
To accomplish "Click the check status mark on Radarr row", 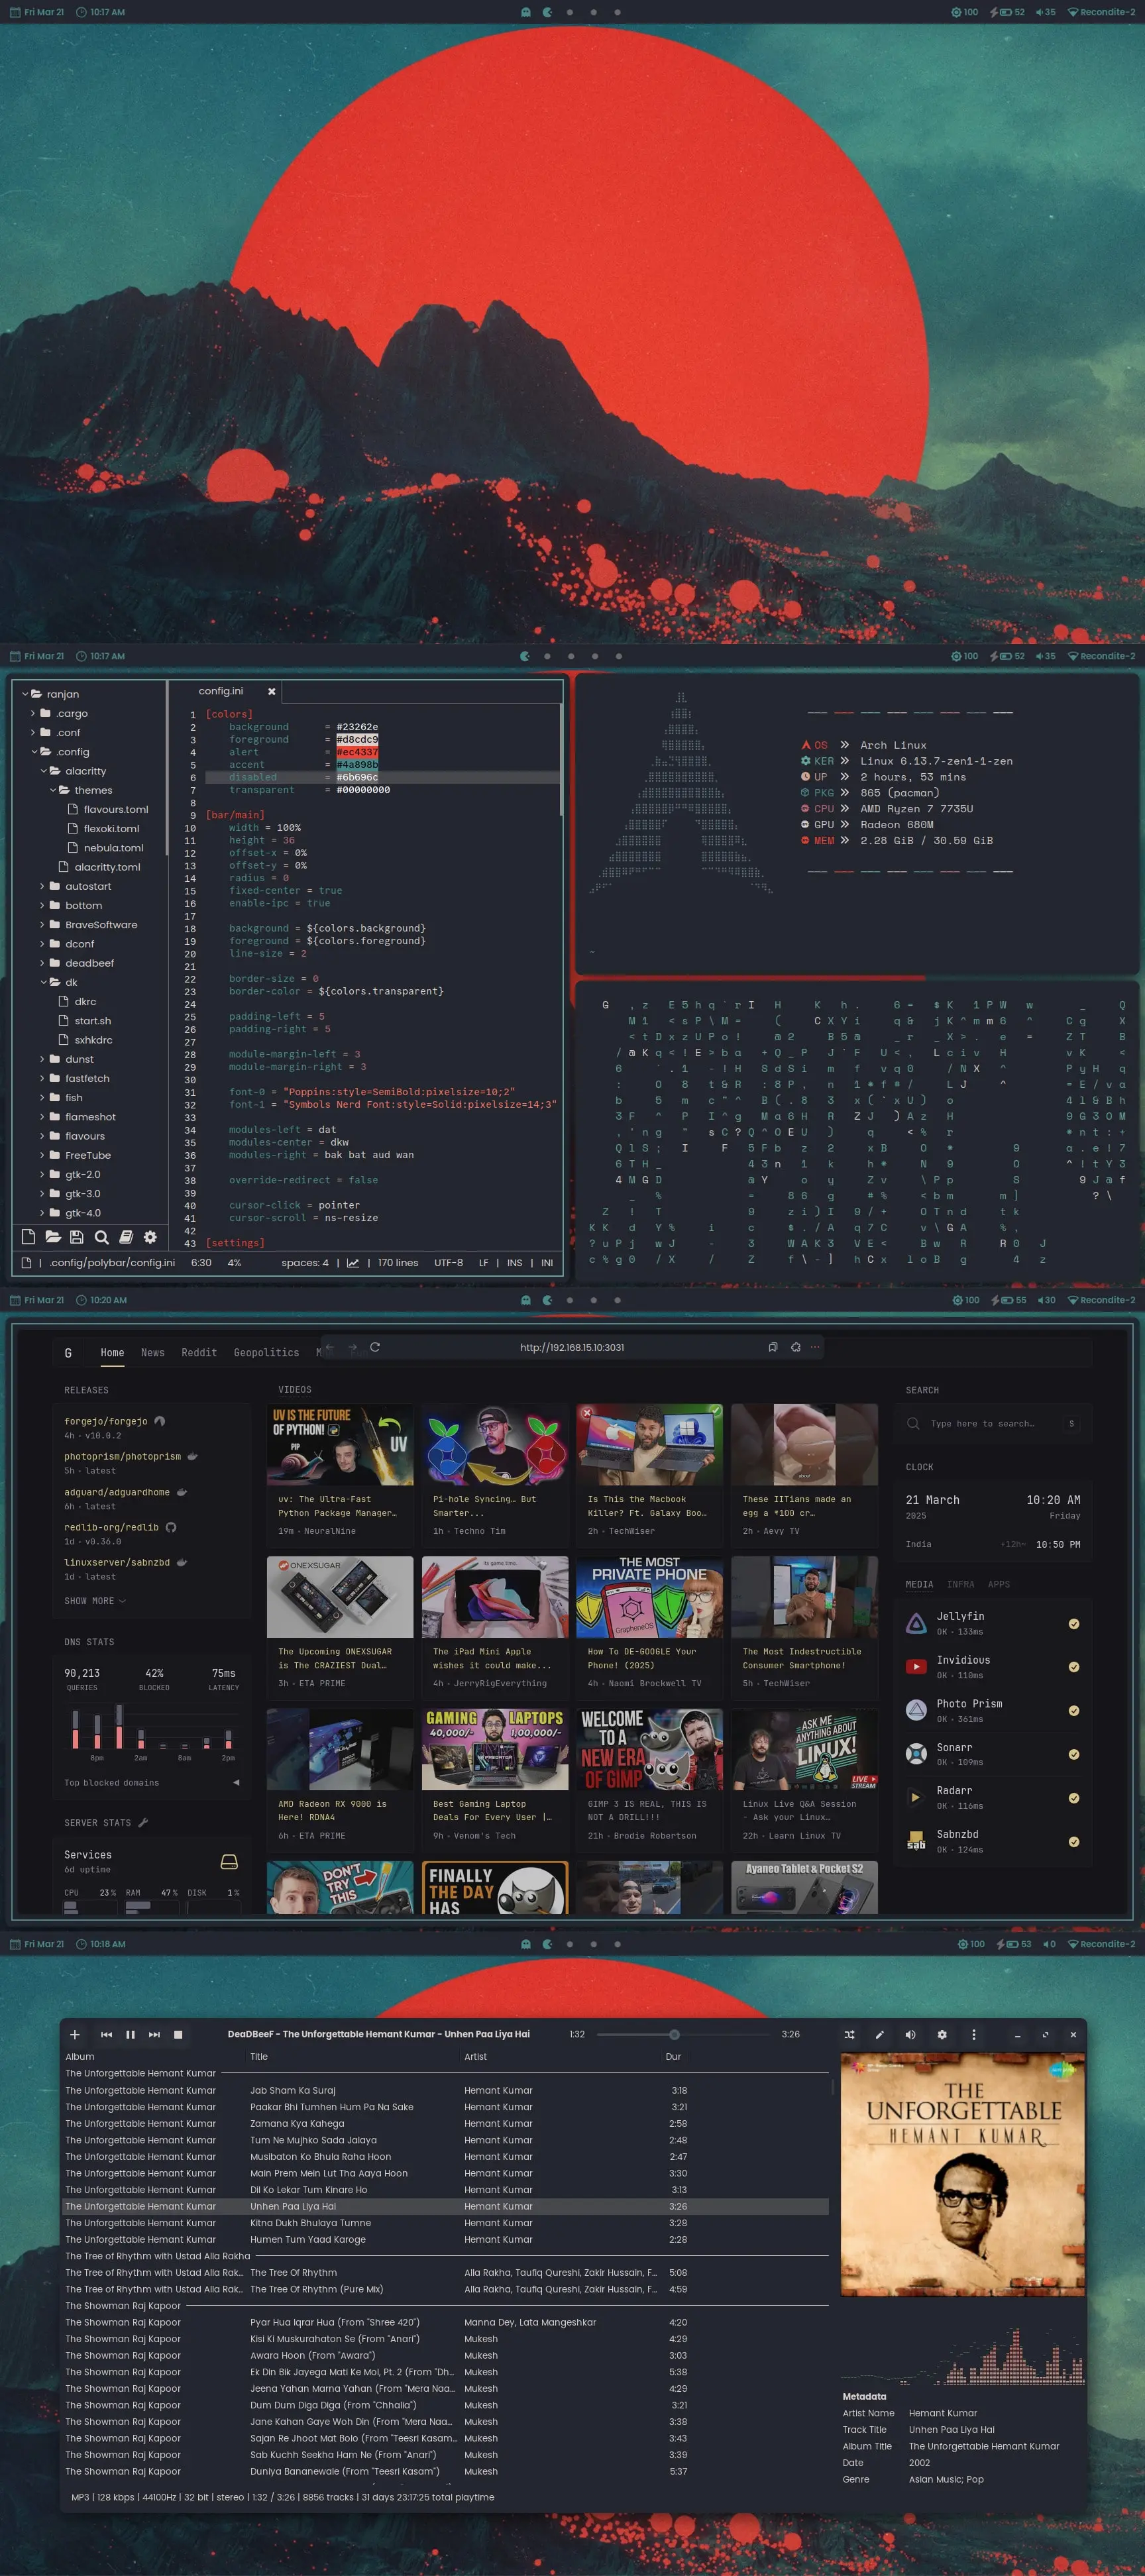I will [1074, 1798].
